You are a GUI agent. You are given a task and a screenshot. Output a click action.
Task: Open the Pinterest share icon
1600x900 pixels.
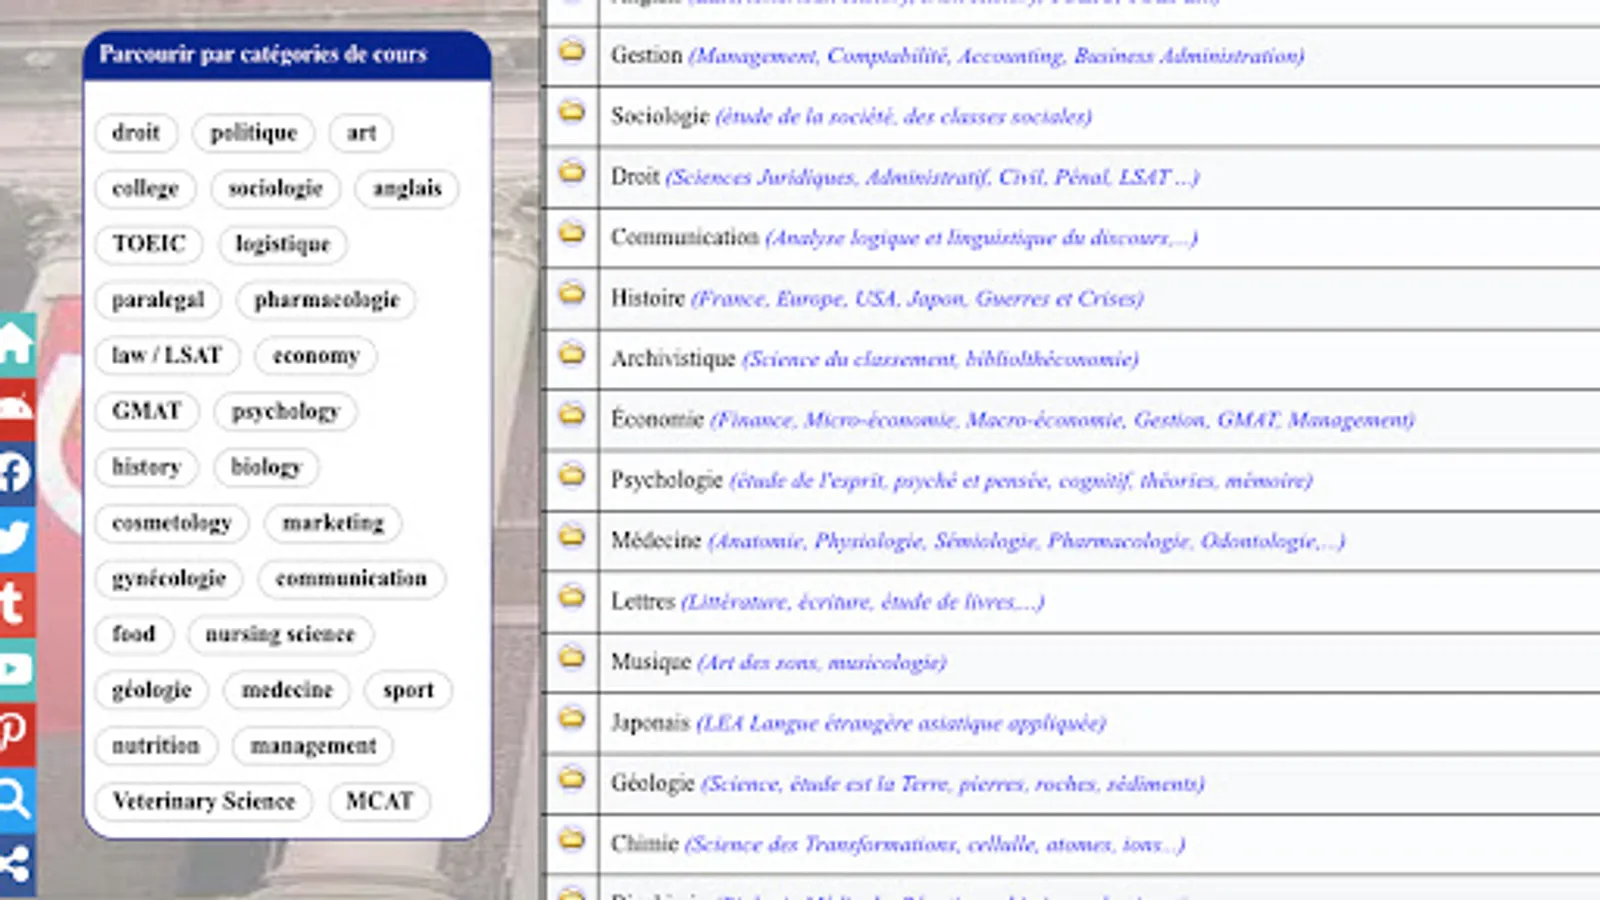click(x=17, y=735)
